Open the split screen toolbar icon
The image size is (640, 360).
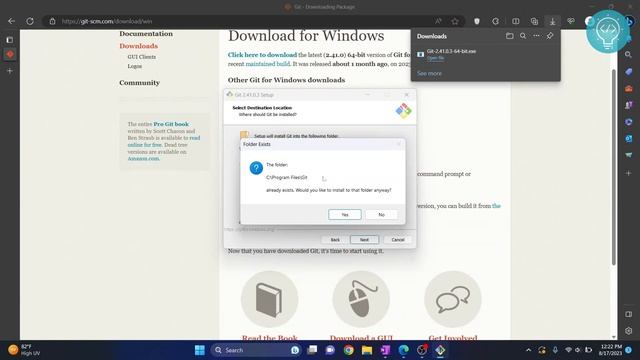tap(516, 21)
